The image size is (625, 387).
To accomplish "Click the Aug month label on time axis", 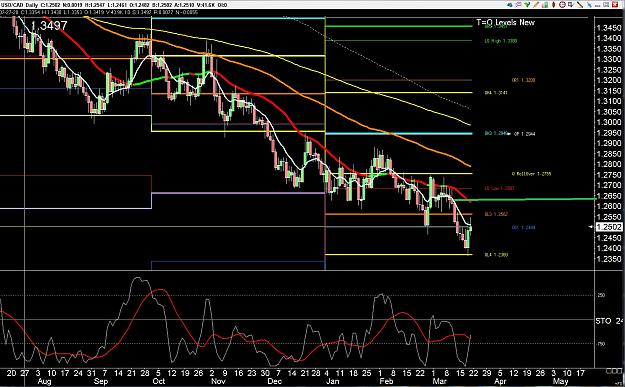I will coord(44,381).
